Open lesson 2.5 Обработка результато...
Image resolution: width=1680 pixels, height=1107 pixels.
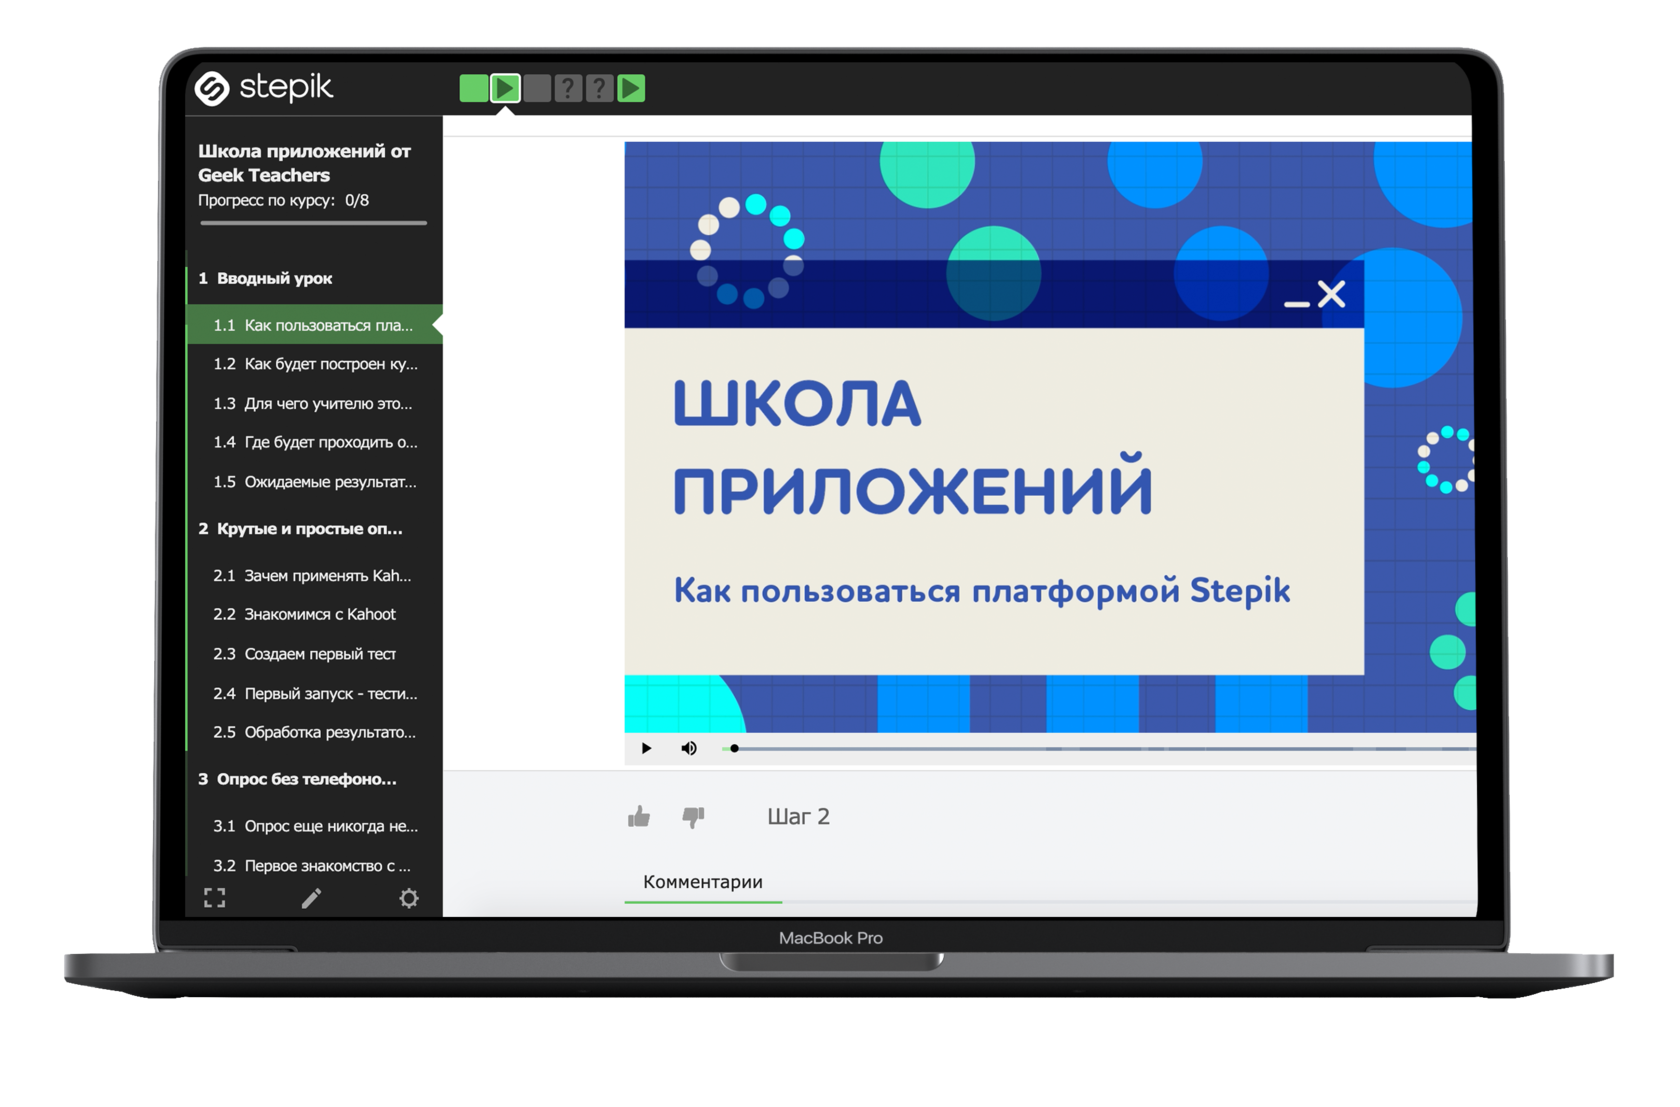(314, 732)
